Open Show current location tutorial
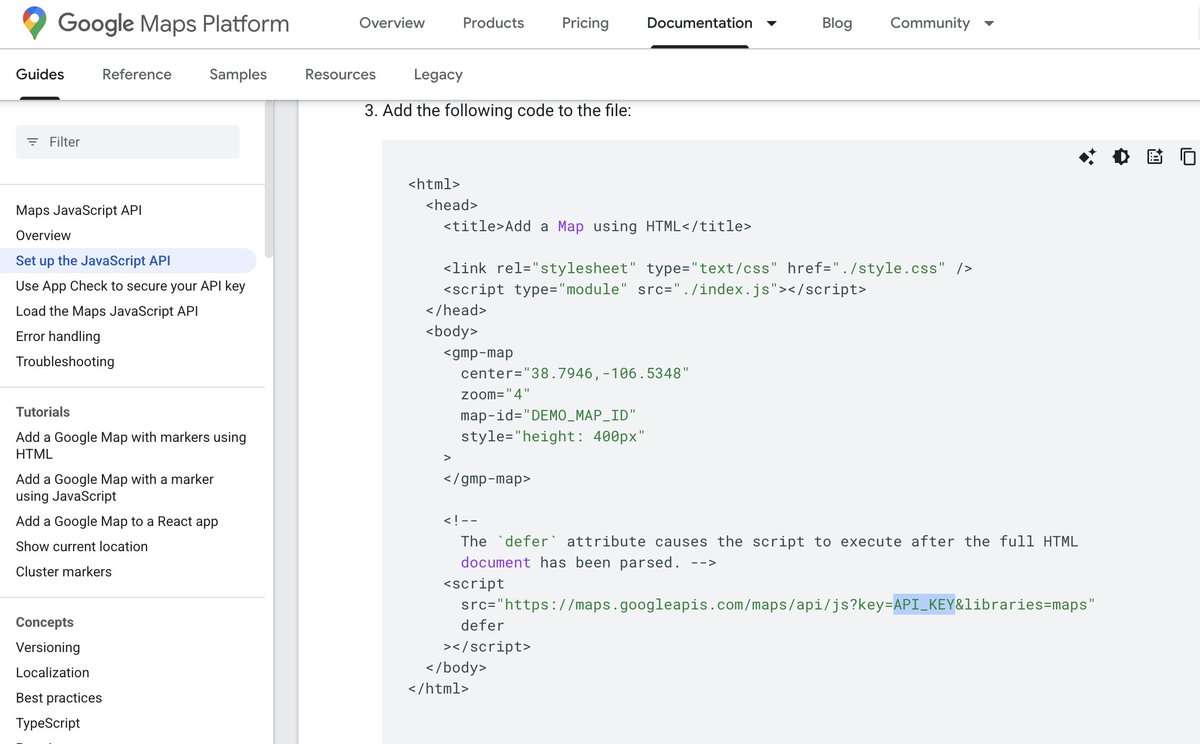1200x744 pixels. [x=82, y=546]
